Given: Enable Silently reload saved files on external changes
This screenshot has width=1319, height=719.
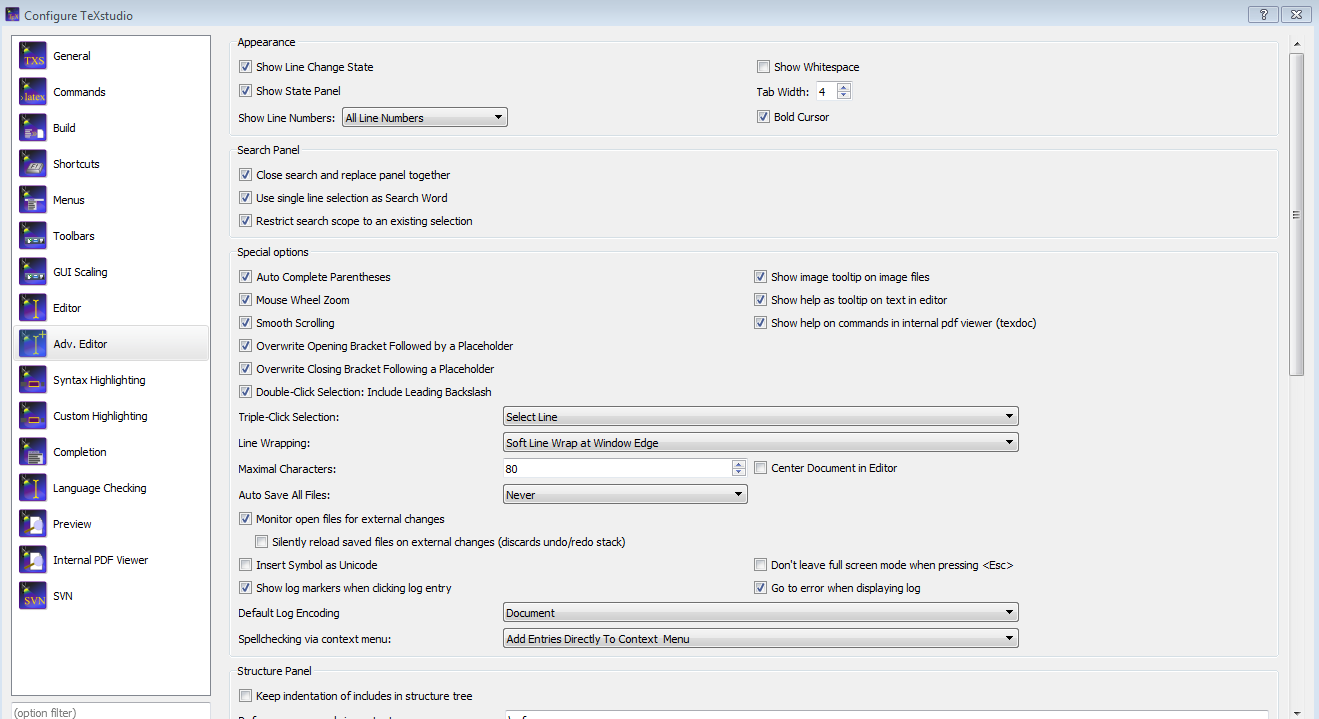Looking at the screenshot, I should pyautogui.click(x=262, y=542).
